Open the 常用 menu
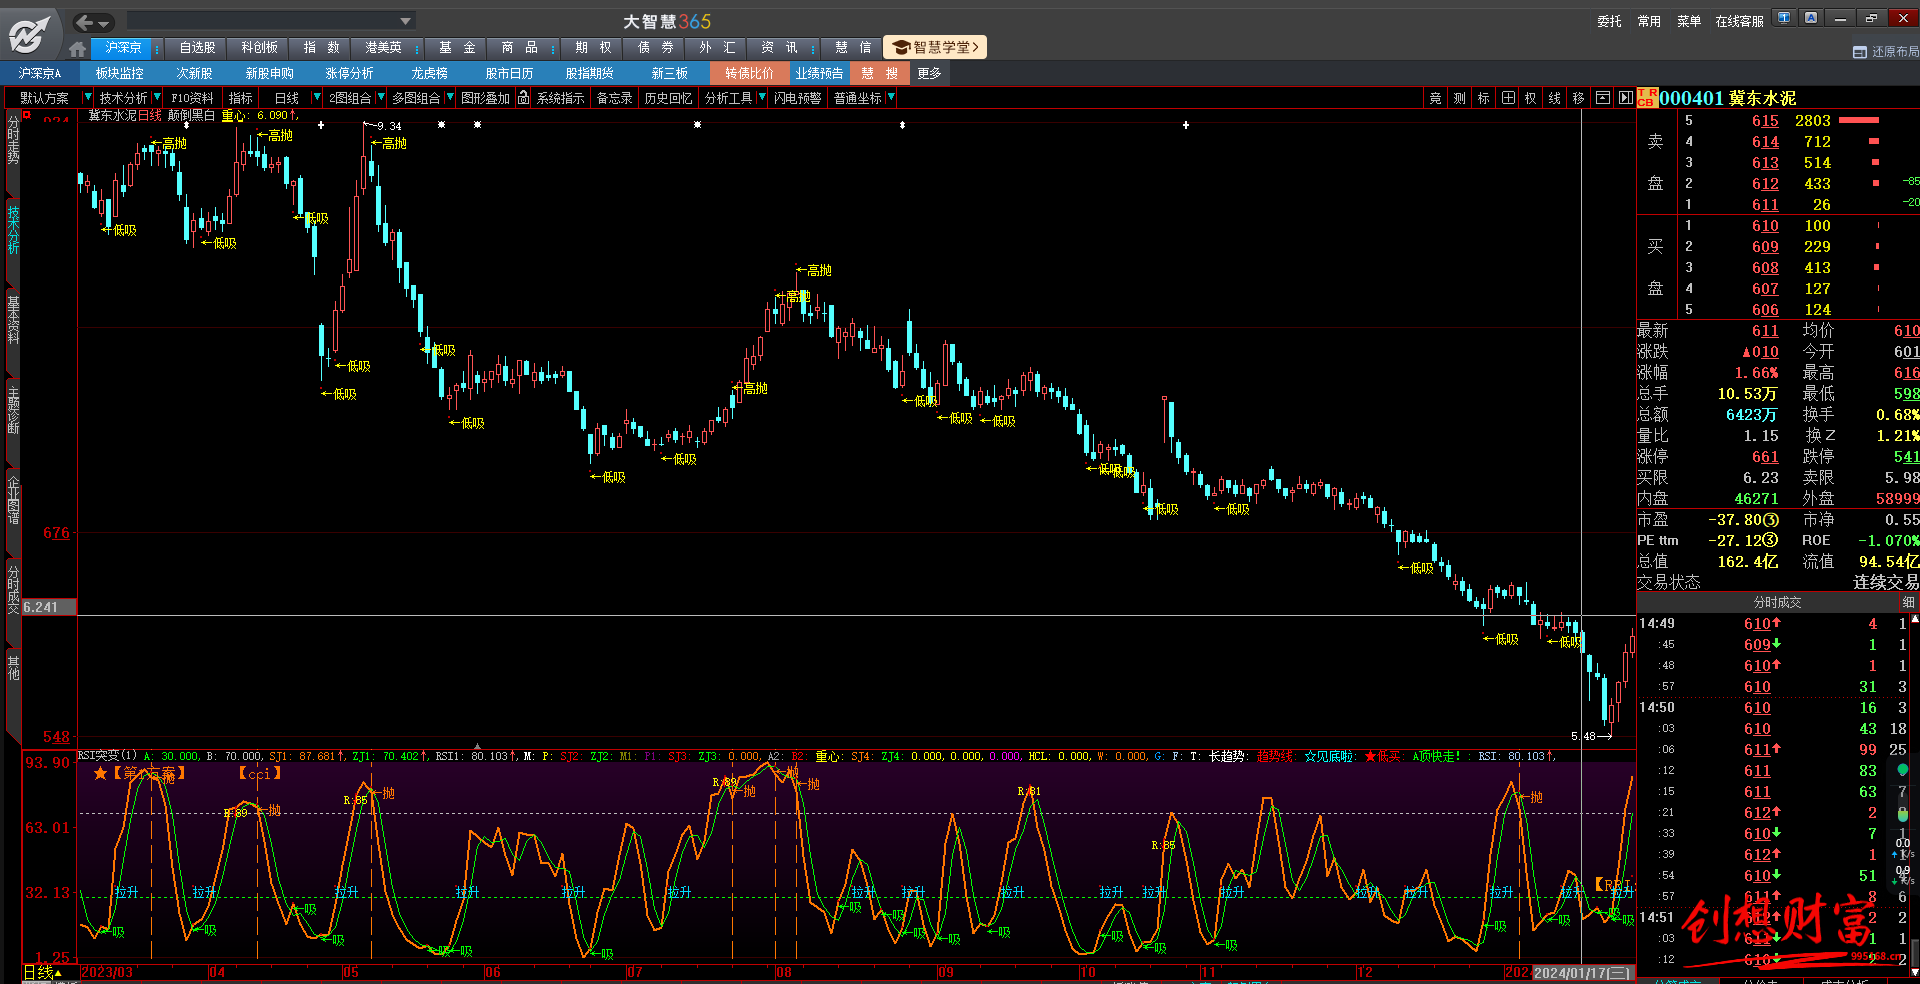This screenshot has width=1920, height=984. coord(1649,21)
